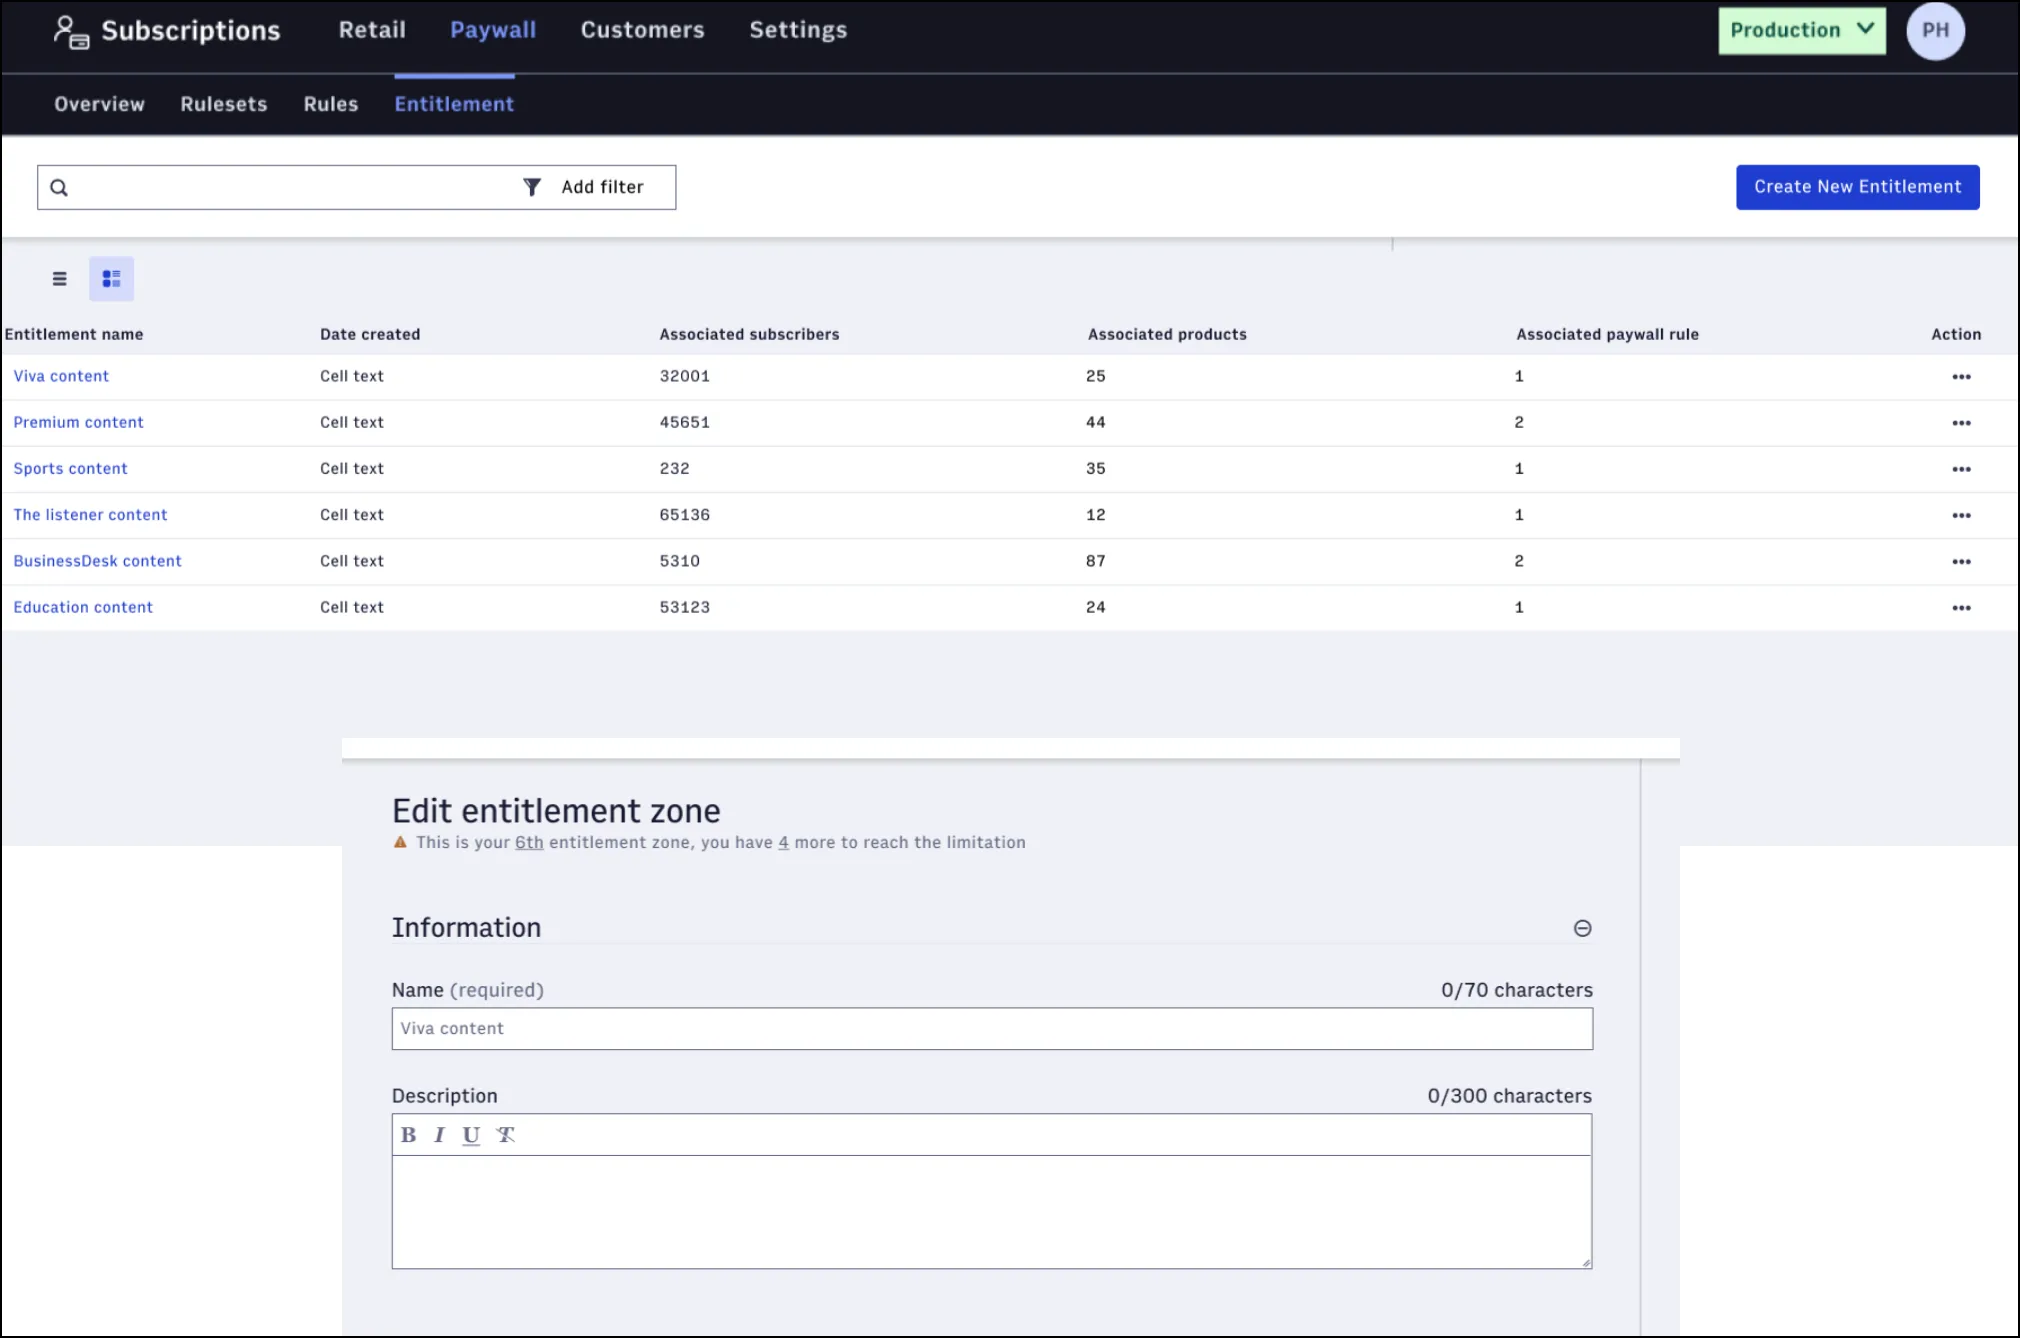Switch to detailed list view icon
2020x1338 pixels.
point(111,279)
